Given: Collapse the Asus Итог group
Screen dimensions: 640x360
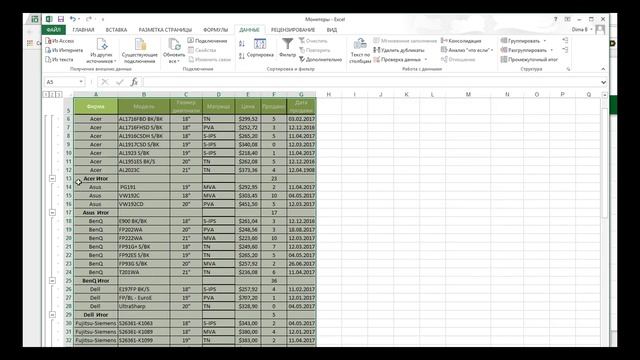Looking at the screenshot, I should [x=52, y=213].
